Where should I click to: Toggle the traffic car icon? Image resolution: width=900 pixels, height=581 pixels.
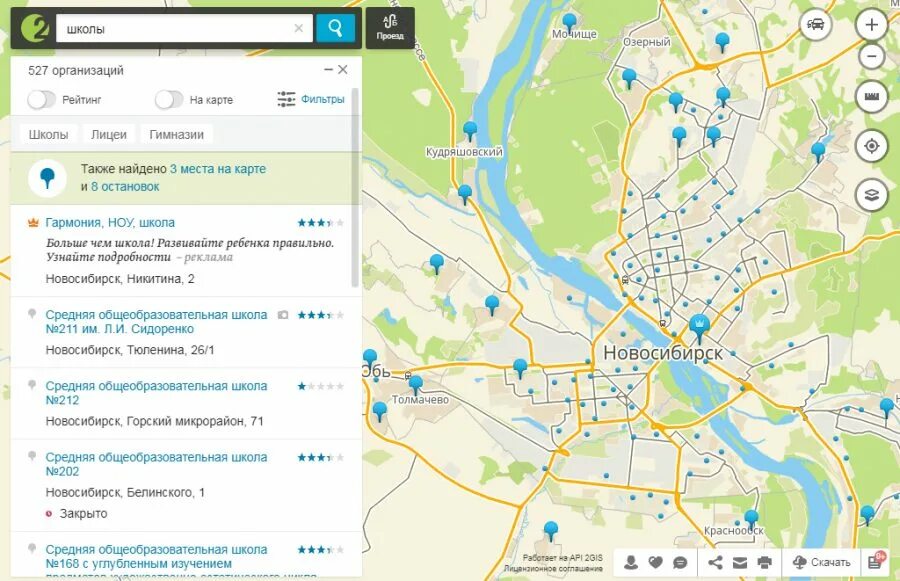816,25
